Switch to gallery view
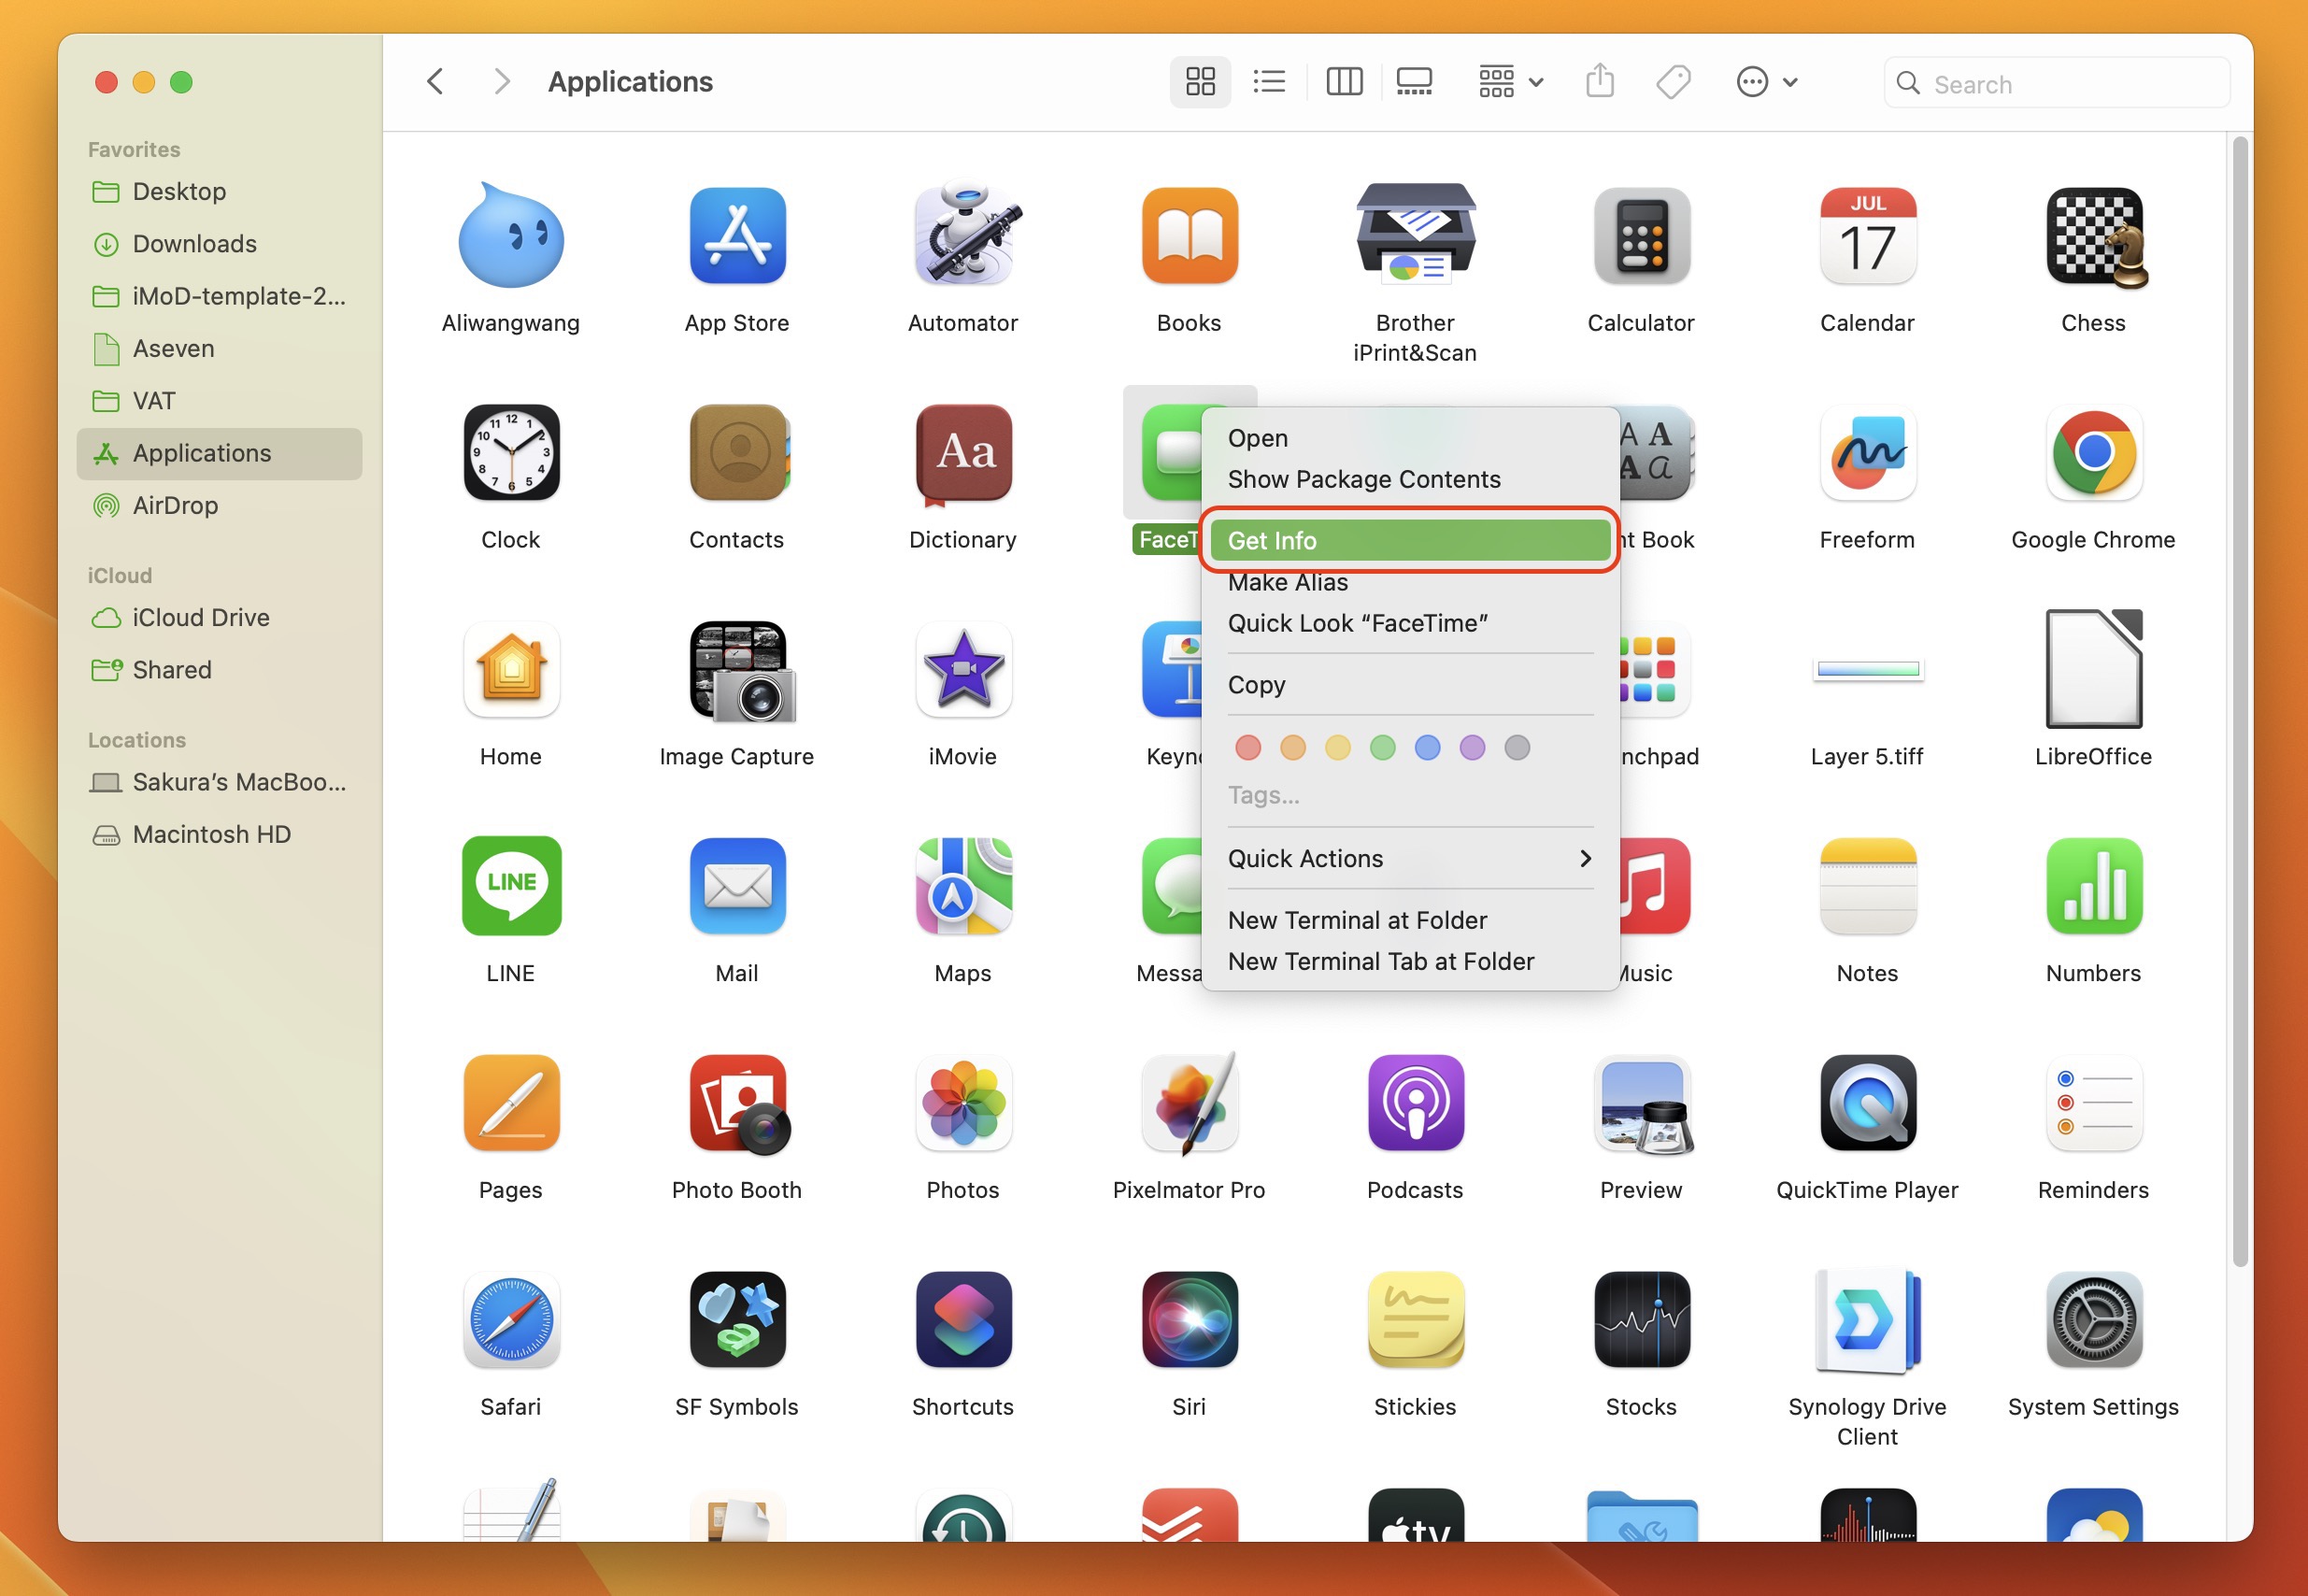This screenshot has width=2308, height=1596. 1414,82
